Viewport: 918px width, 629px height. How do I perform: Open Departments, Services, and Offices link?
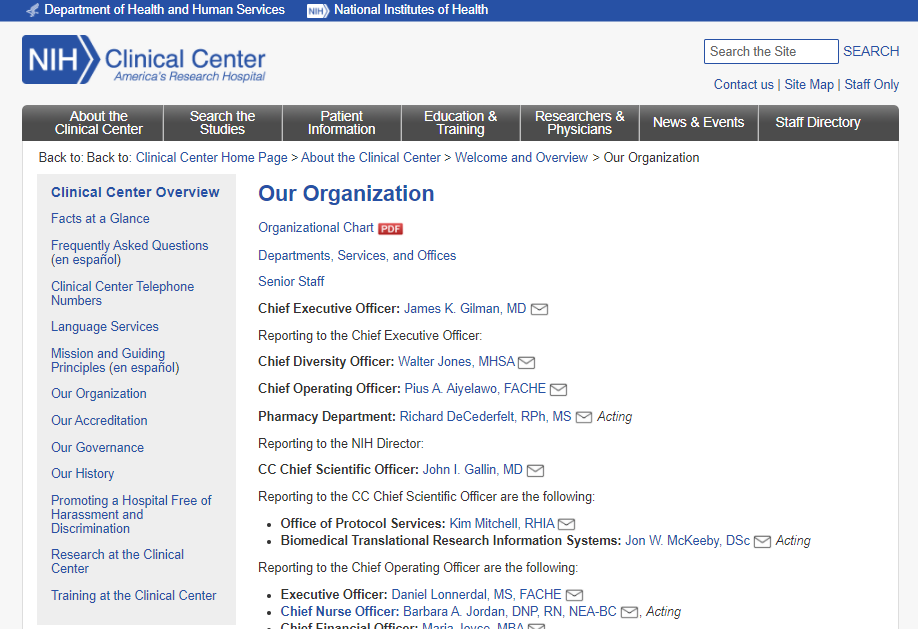click(x=357, y=255)
